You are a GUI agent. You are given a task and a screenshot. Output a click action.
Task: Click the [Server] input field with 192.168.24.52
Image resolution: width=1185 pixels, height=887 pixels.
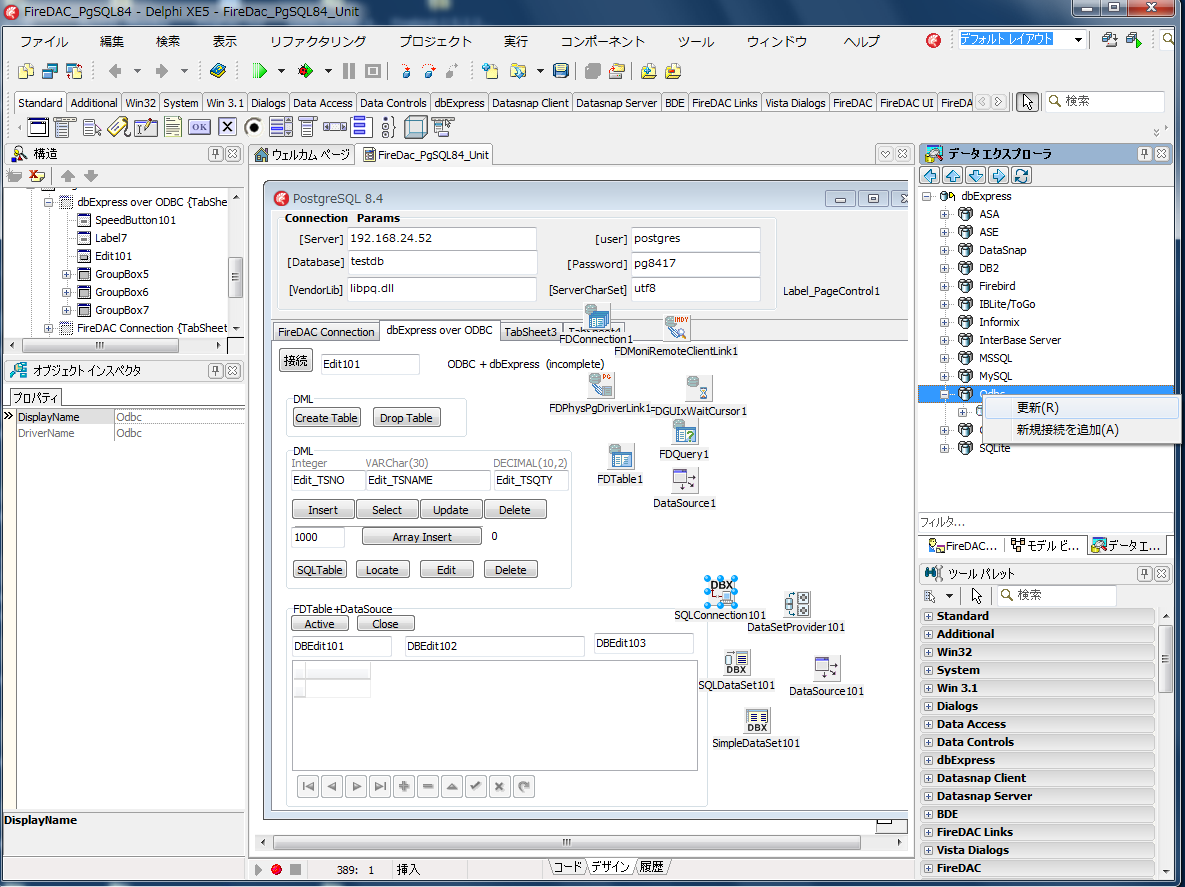pyautogui.click(x=441, y=239)
